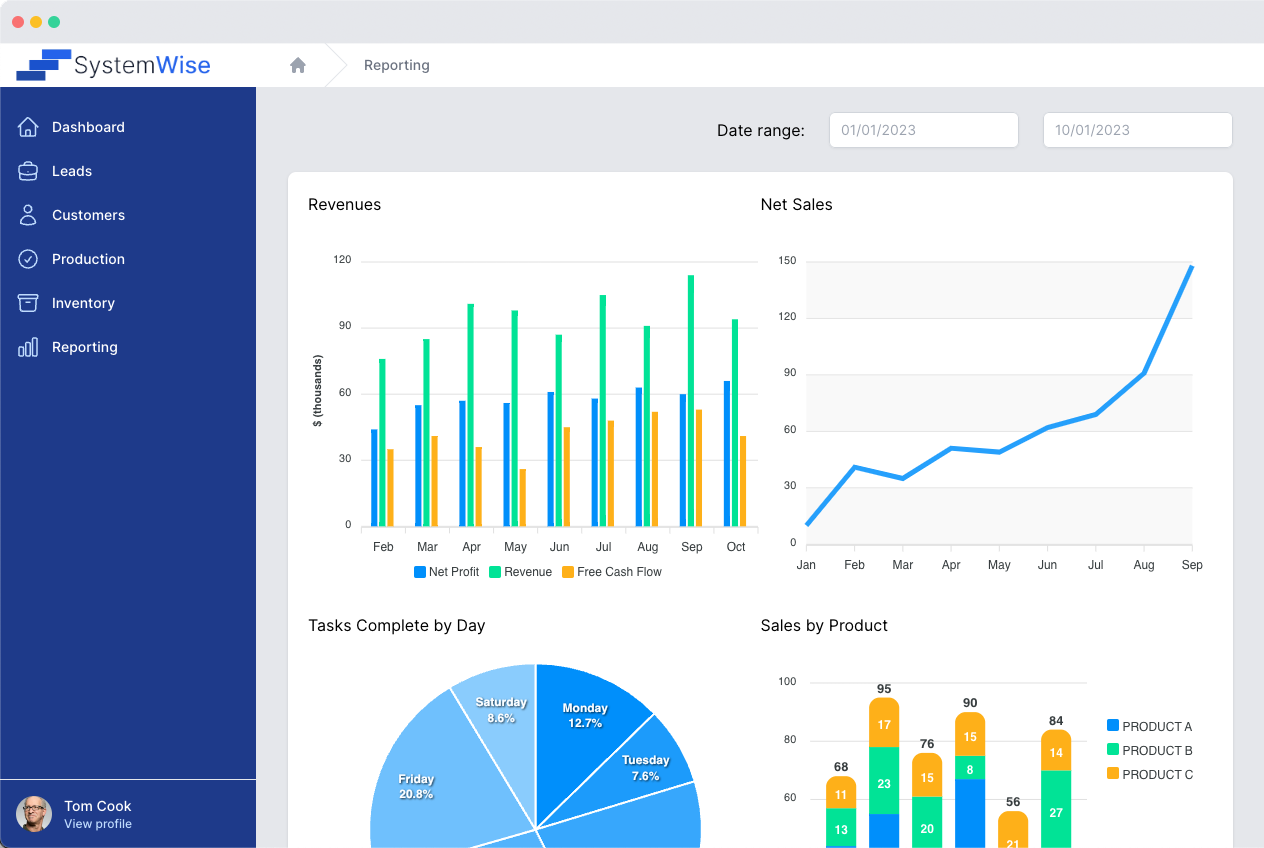The height and width of the screenshot is (848, 1264).
Task: Click the macOS green maximize button
Action: pos(54,21)
